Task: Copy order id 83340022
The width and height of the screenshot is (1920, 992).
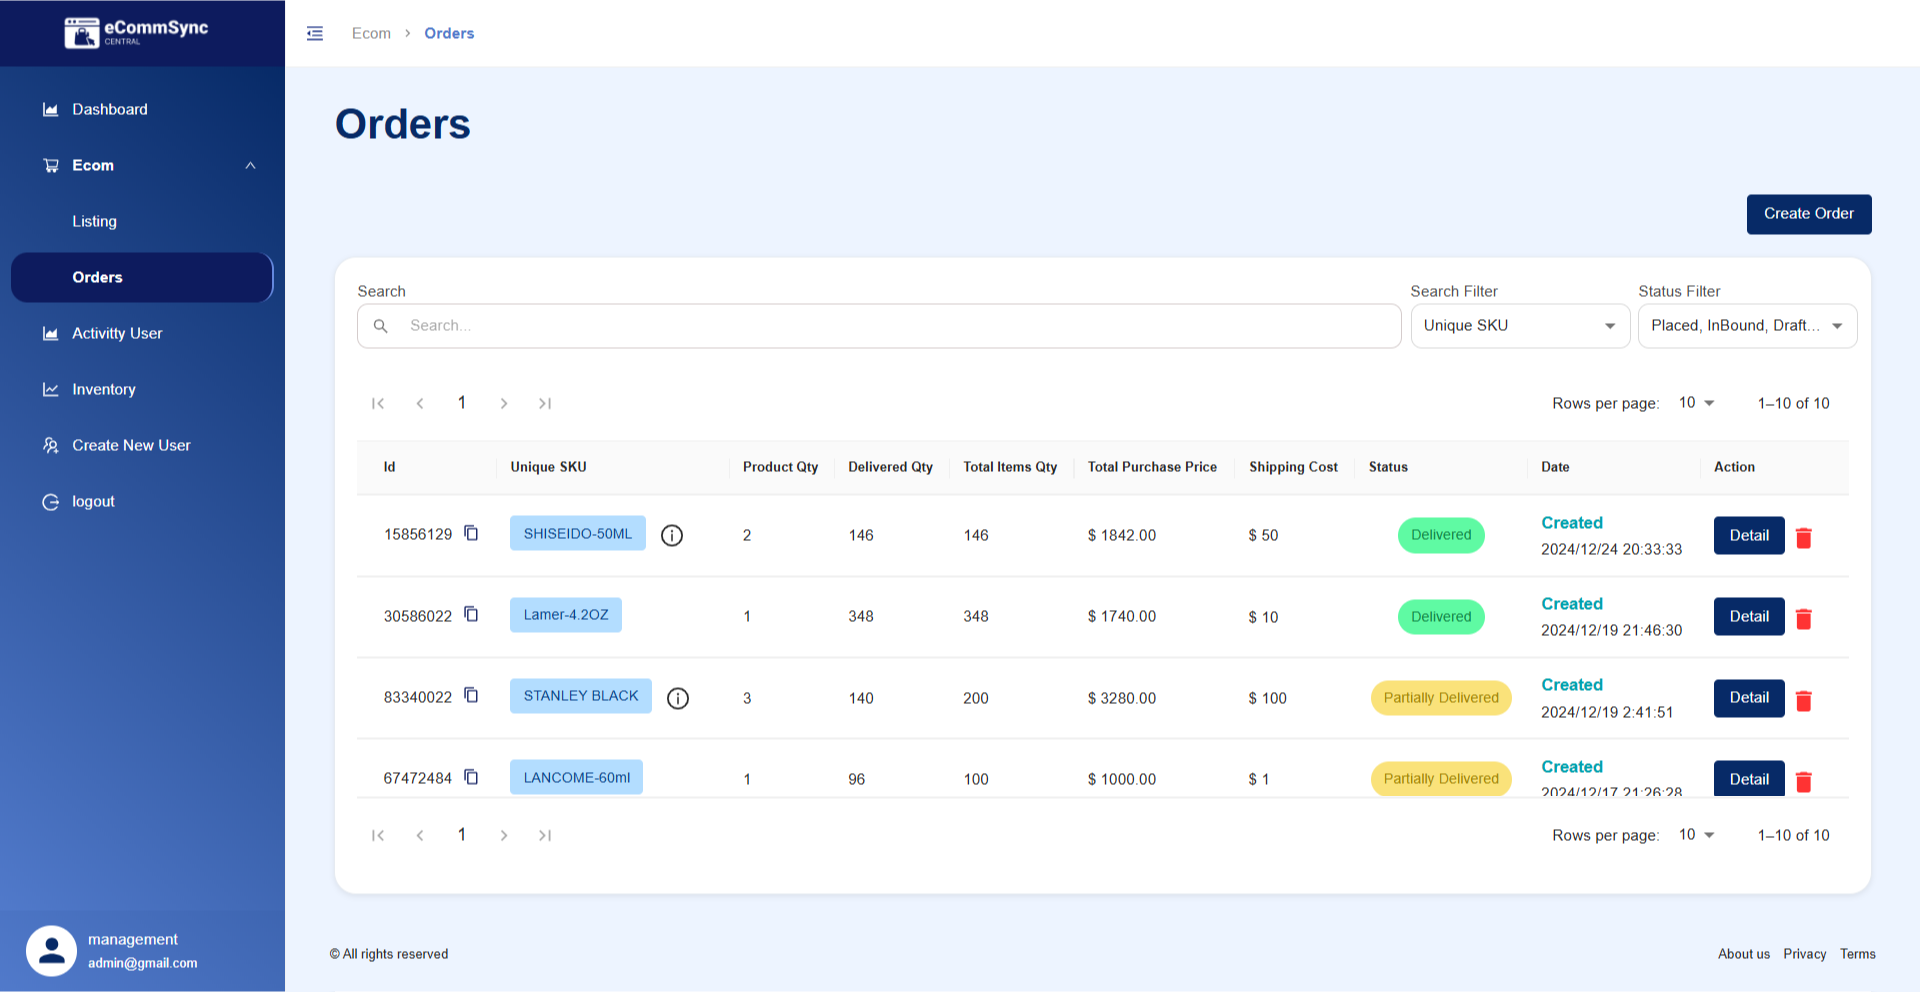Action: (471, 695)
